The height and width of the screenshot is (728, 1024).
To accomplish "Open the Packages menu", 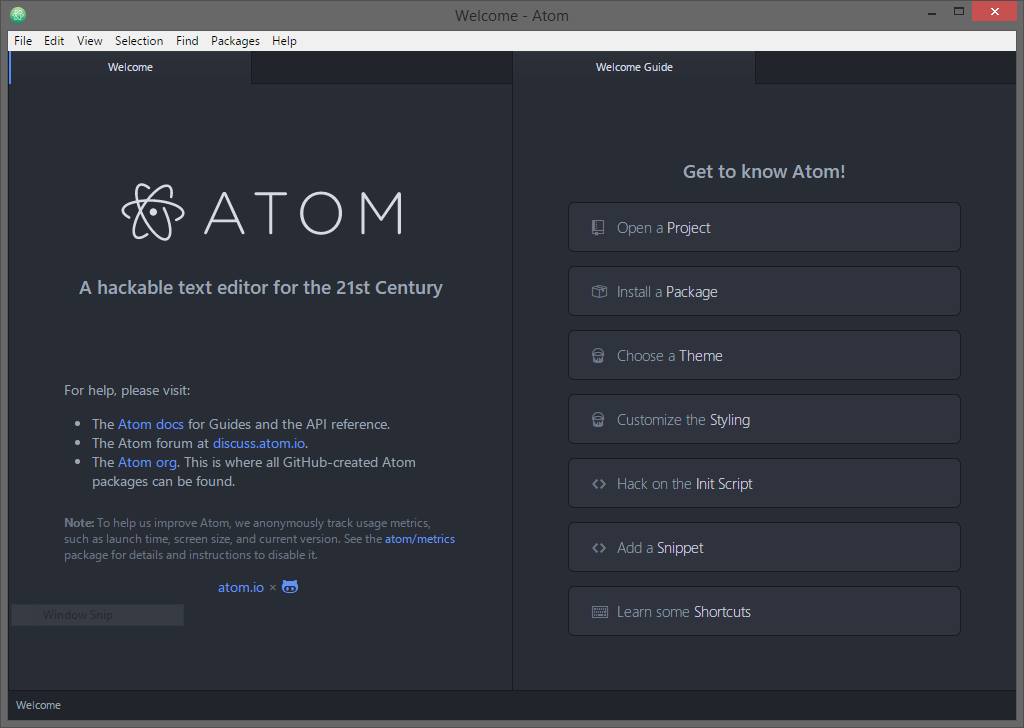I will pyautogui.click(x=235, y=40).
